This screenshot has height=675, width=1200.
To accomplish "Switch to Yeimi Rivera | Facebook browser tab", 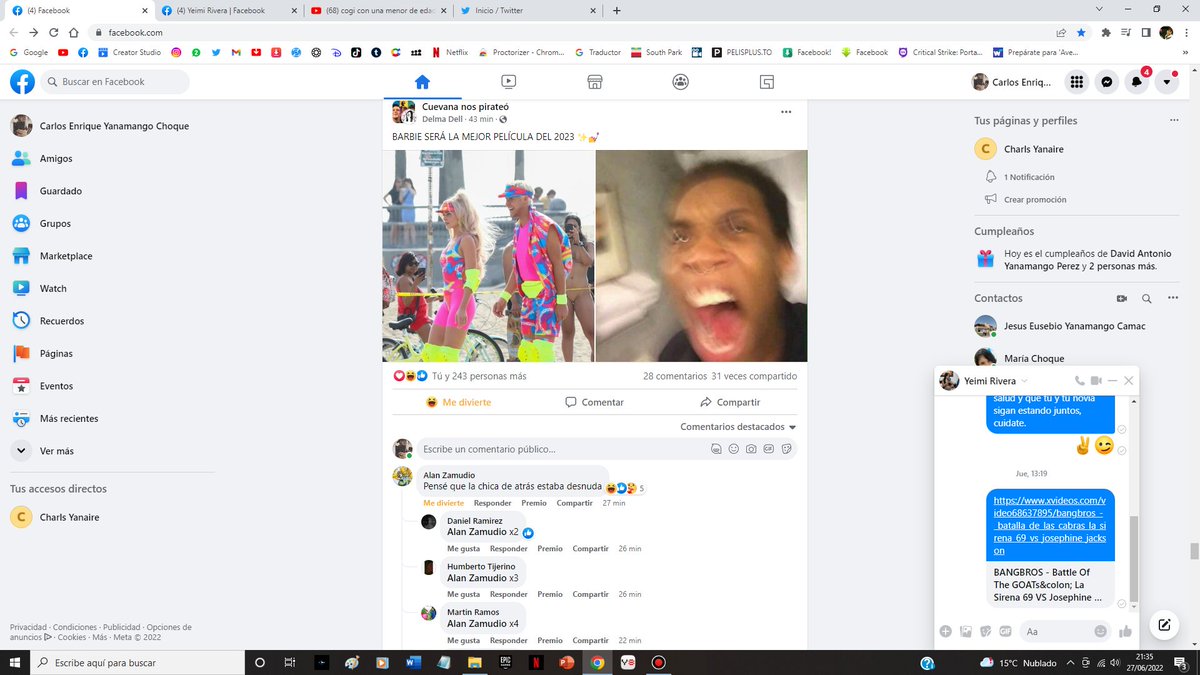I will [x=230, y=11].
